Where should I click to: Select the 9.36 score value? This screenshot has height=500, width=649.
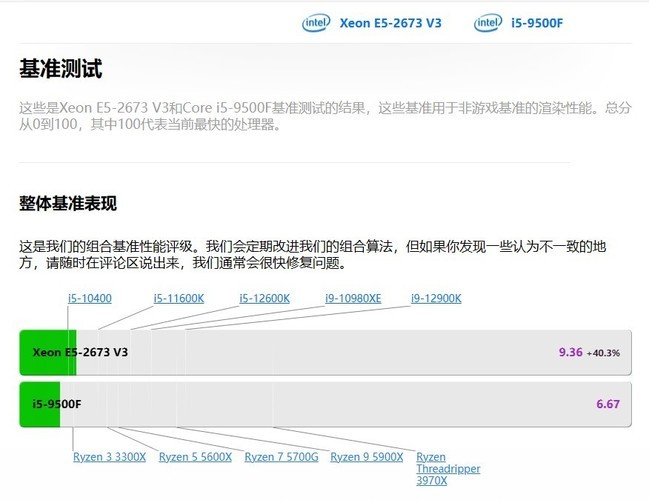pos(570,352)
